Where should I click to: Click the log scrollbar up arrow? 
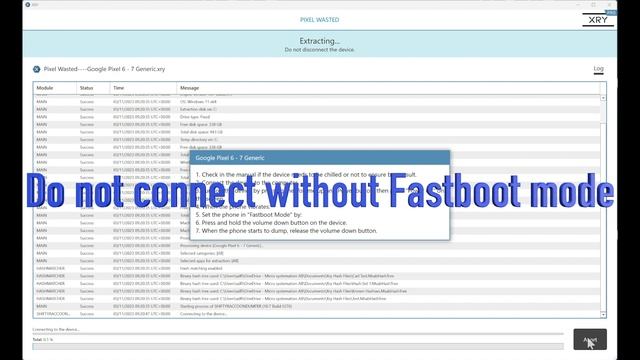(603, 98)
